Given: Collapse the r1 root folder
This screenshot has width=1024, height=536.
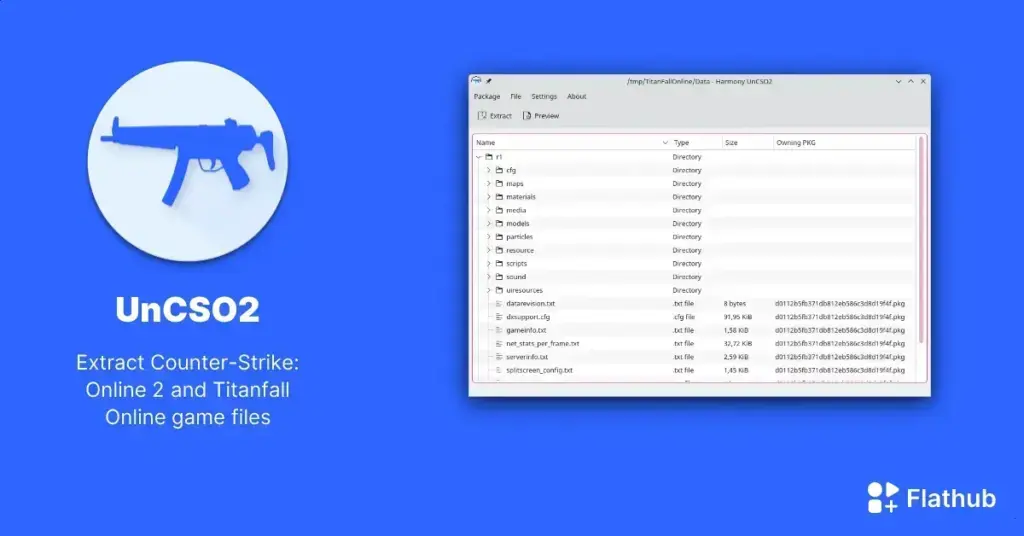Looking at the screenshot, I should 479,157.
